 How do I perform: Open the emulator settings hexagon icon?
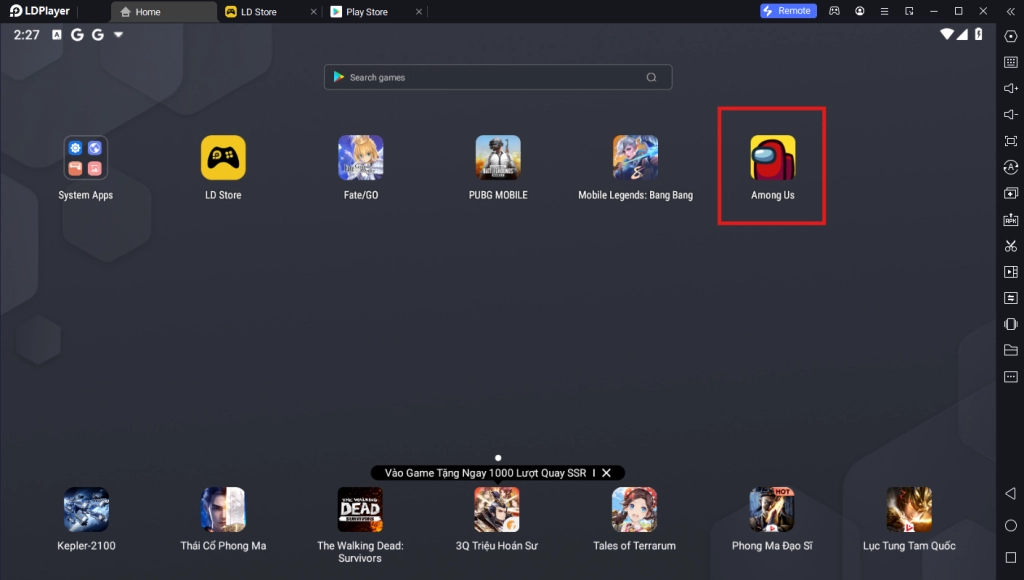(1010, 37)
